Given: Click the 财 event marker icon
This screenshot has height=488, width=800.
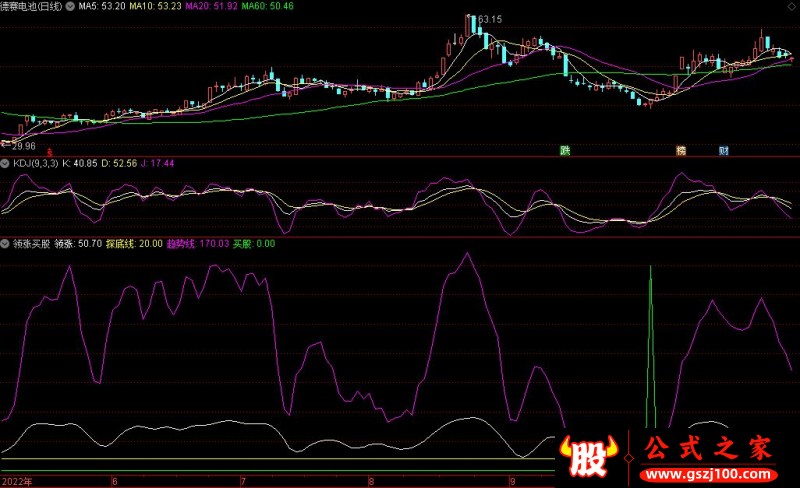Looking at the screenshot, I should tap(723, 151).
